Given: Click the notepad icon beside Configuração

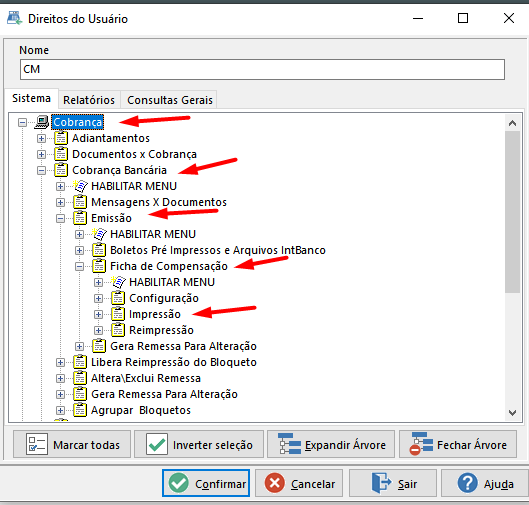Looking at the screenshot, I should [x=118, y=298].
